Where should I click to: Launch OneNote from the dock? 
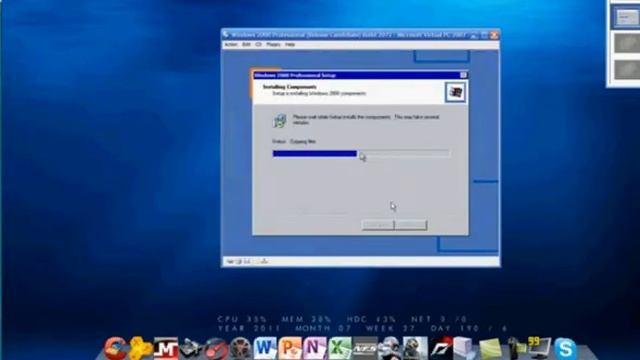[x=315, y=348]
